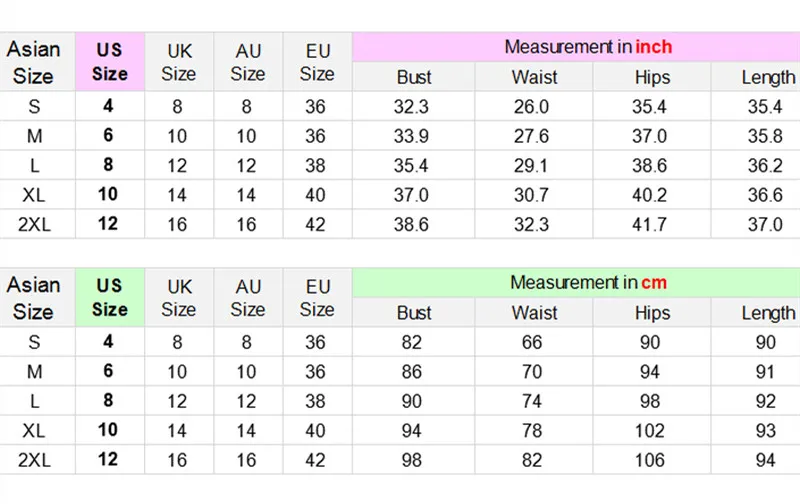Image resolution: width=800 pixels, height=504 pixels.
Task: Click the 33.9 bust measurement cell
Action: pyautogui.click(x=413, y=136)
